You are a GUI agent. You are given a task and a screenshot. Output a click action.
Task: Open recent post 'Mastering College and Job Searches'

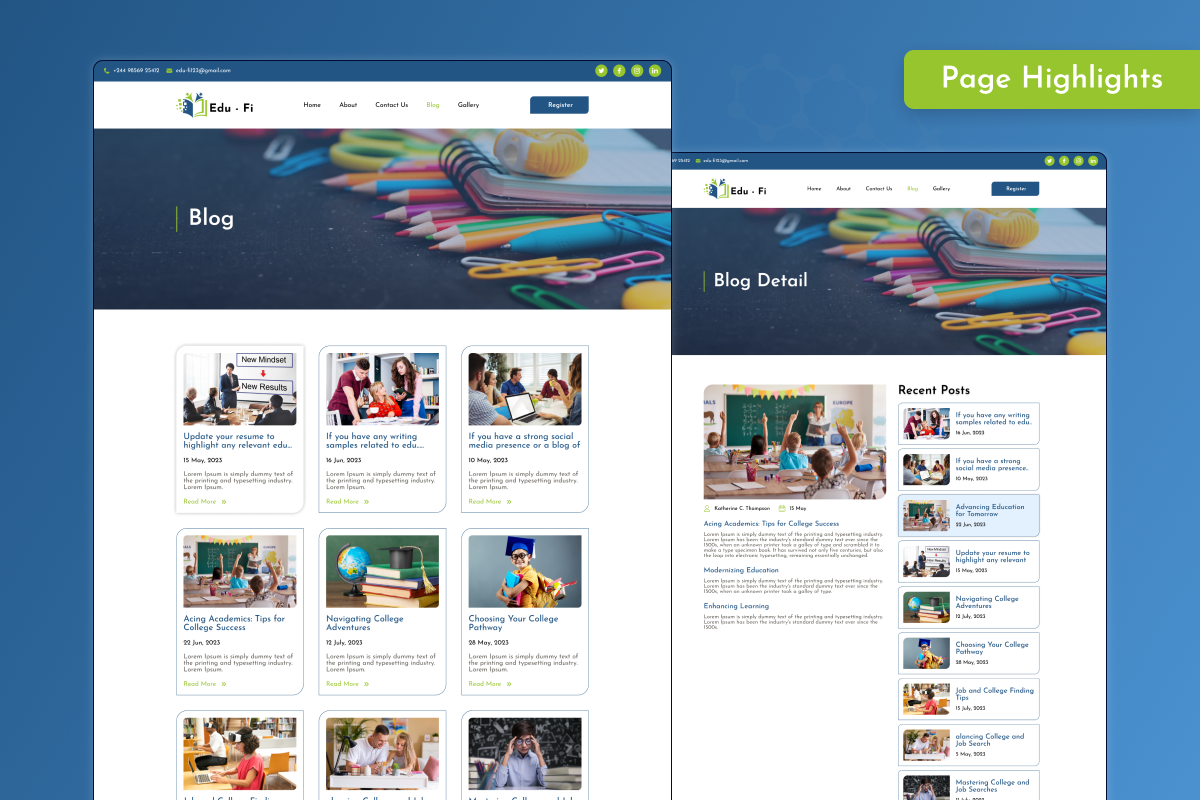[969, 787]
